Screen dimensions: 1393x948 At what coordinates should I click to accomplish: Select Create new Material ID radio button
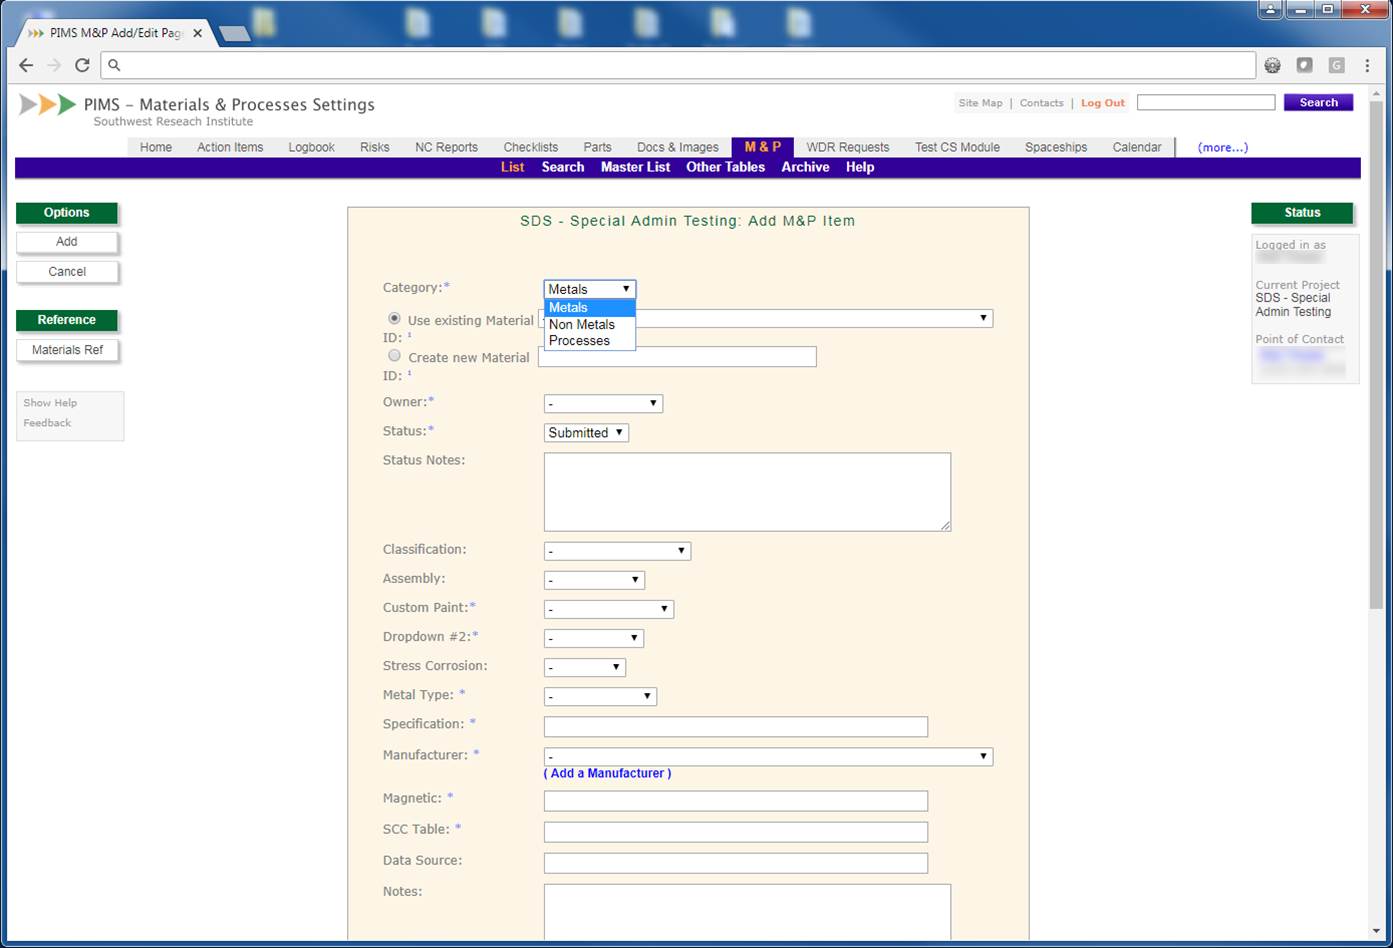[x=394, y=355]
